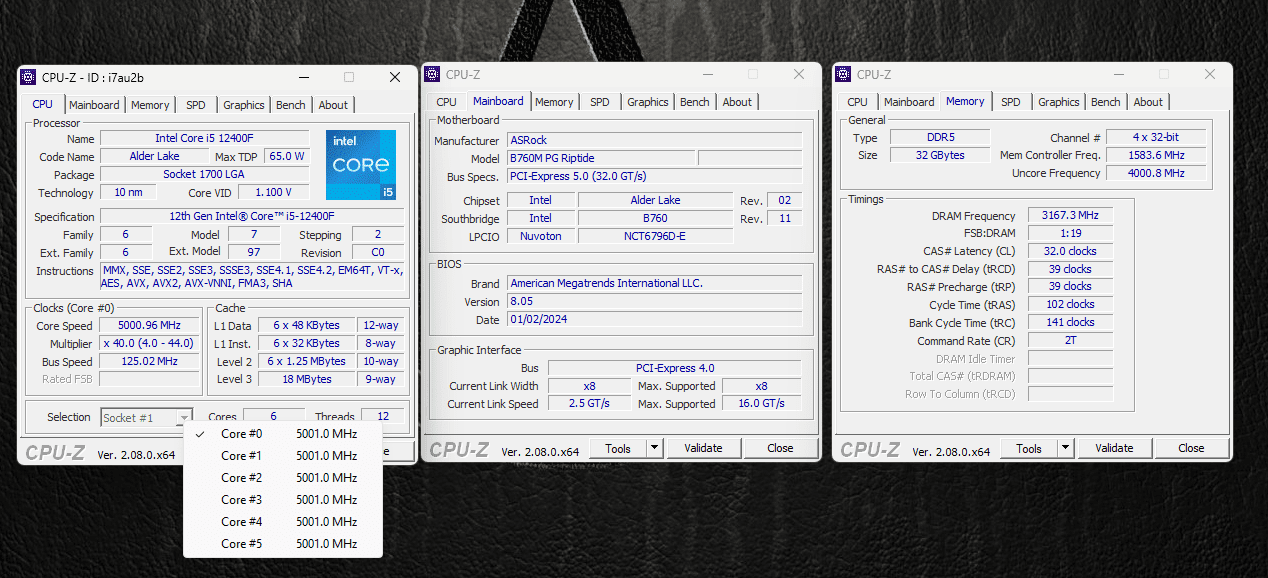This screenshot has height=578, width=1268.
Task: Open SPD tab in the CPU window
Action: pyautogui.click(x=196, y=105)
